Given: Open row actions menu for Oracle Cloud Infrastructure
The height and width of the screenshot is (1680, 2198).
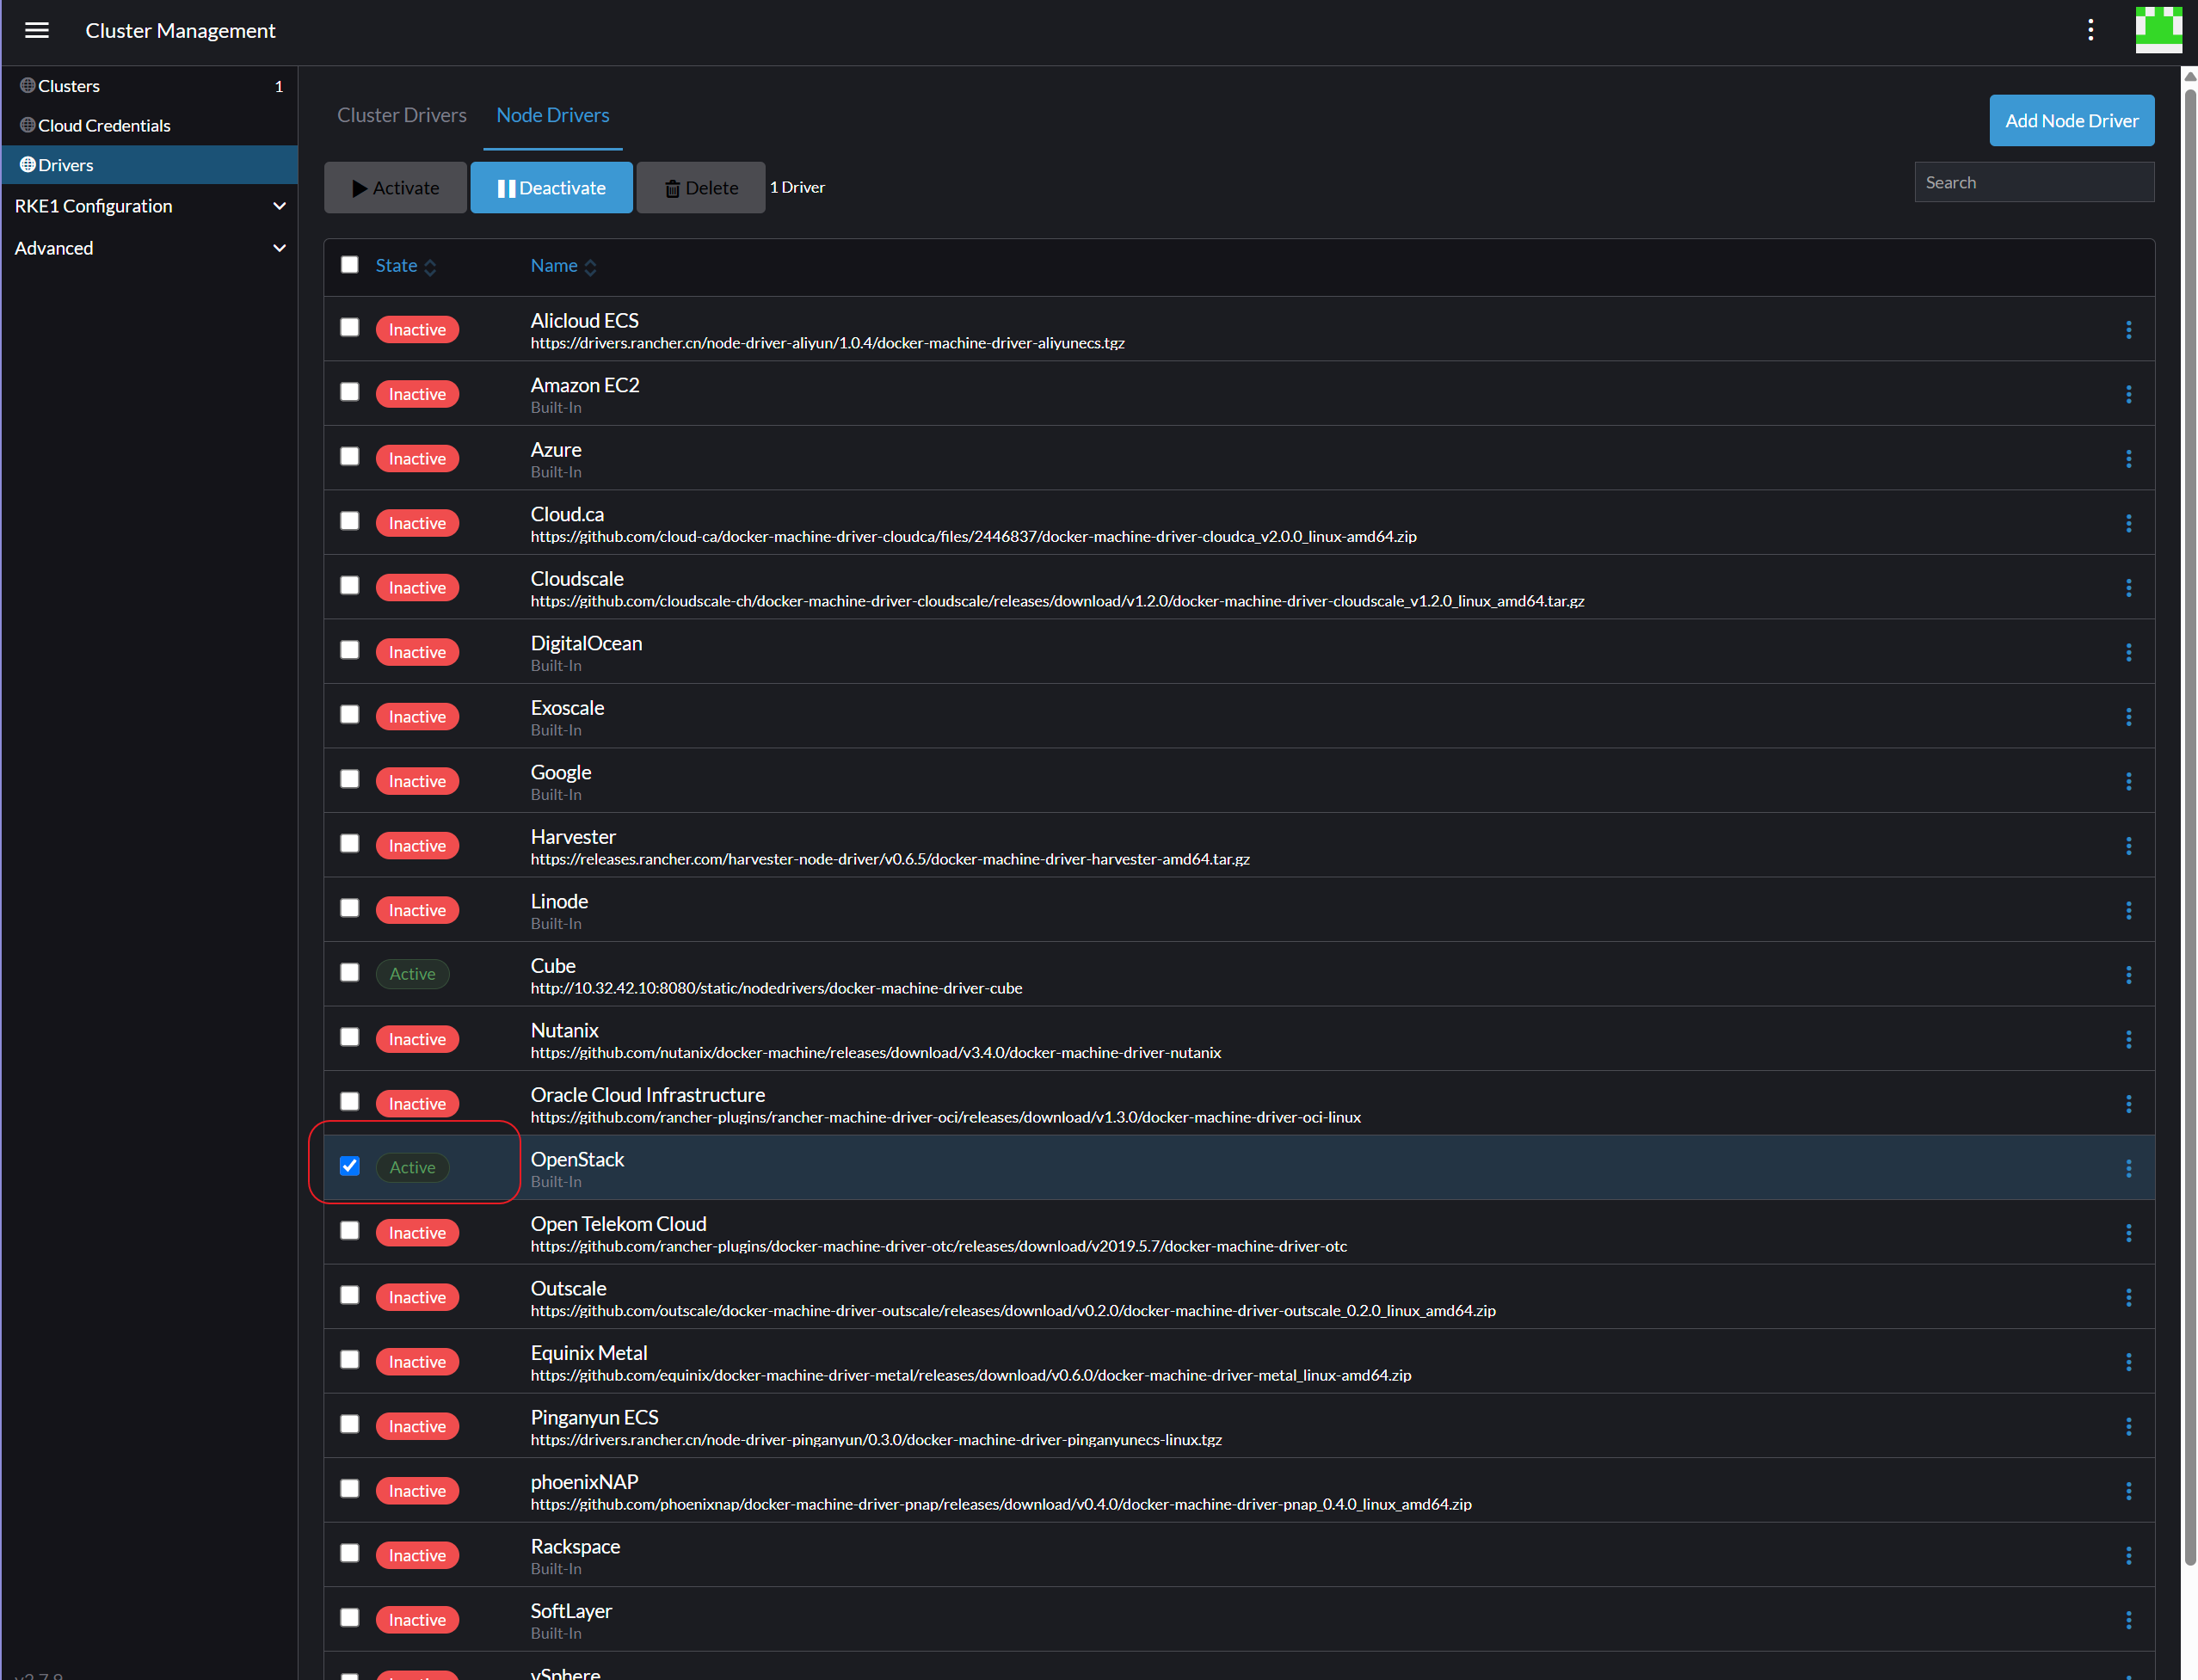Looking at the screenshot, I should pyautogui.click(x=2128, y=1104).
